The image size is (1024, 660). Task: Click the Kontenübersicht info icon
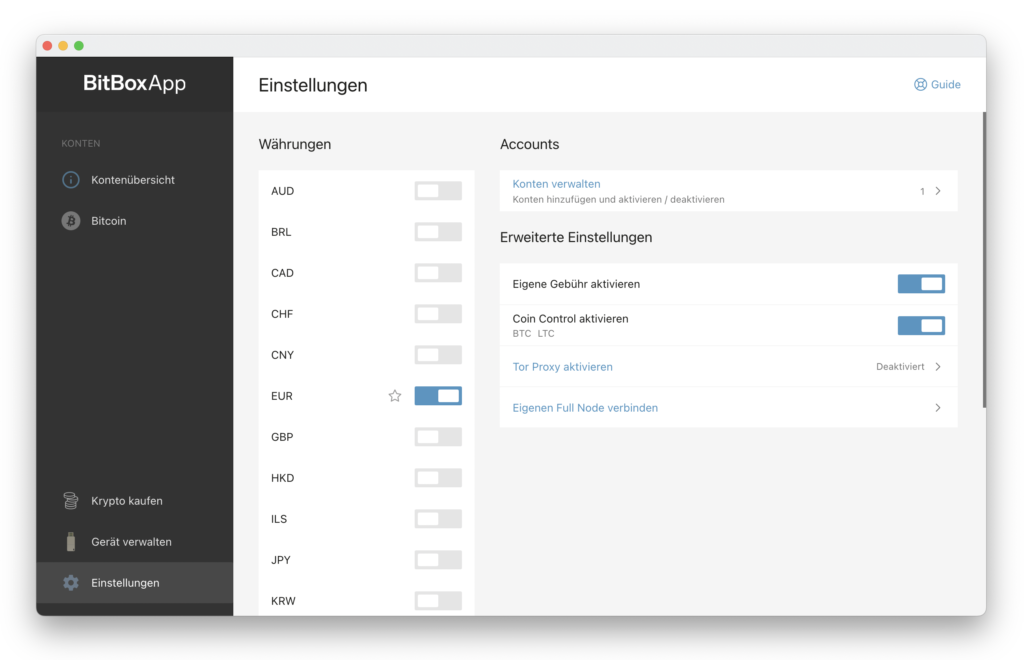pos(71,180)
